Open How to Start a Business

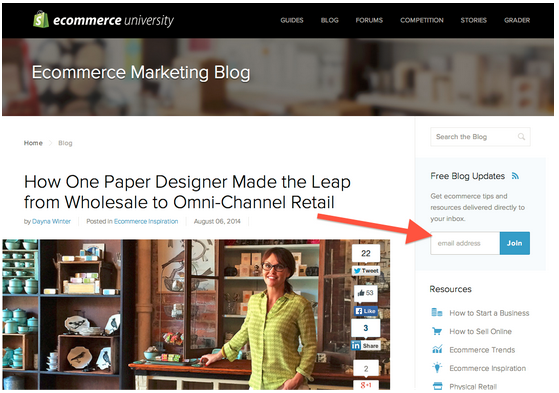pyautogui.click(x=489, y=313)
